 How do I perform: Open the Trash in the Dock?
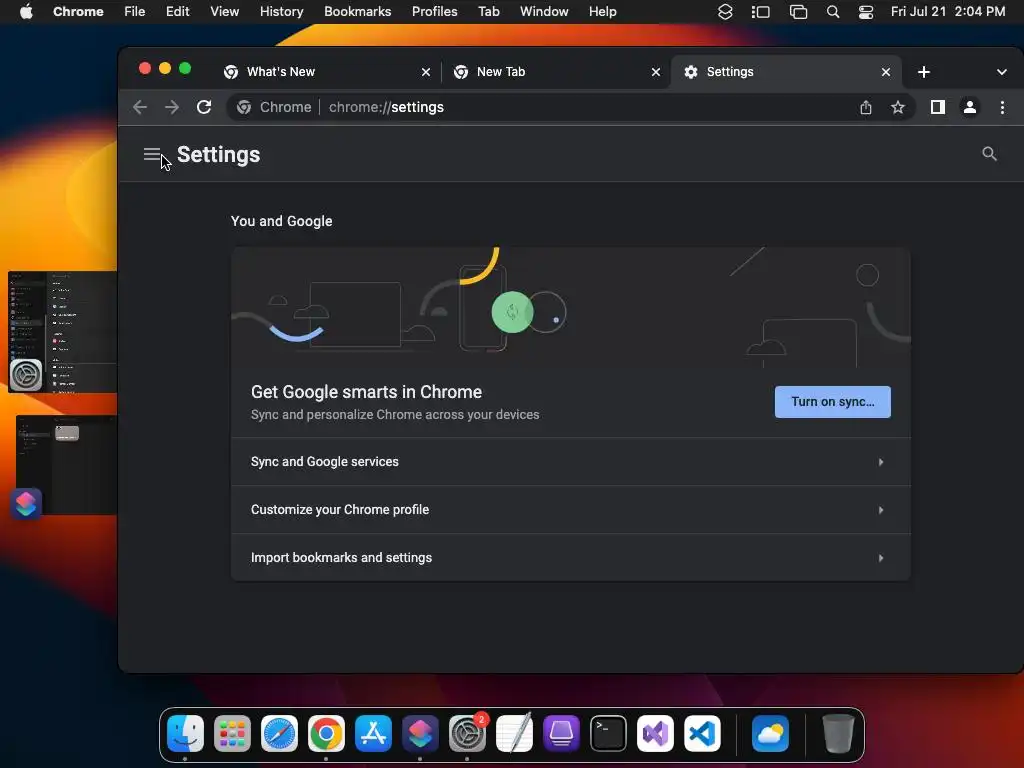point(838,733)
